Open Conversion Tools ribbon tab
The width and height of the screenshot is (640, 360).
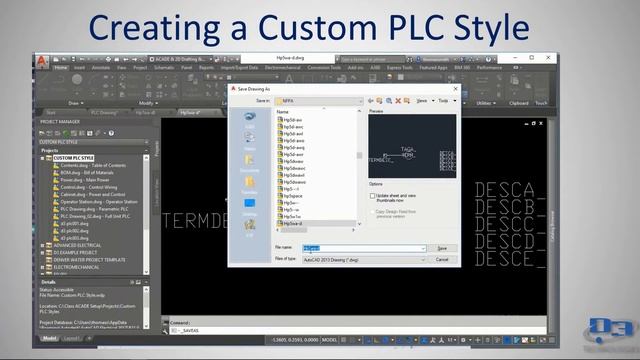tap(324, 67)
